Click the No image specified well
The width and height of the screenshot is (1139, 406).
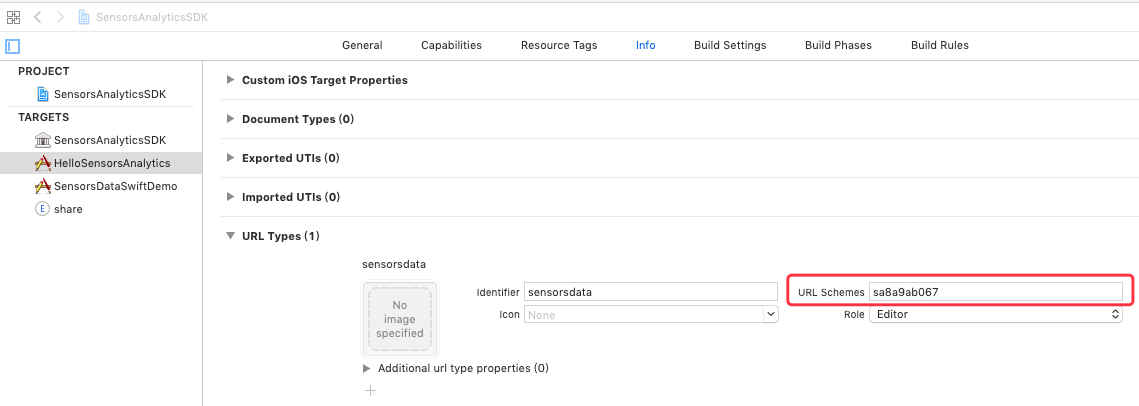click(400, 320)
